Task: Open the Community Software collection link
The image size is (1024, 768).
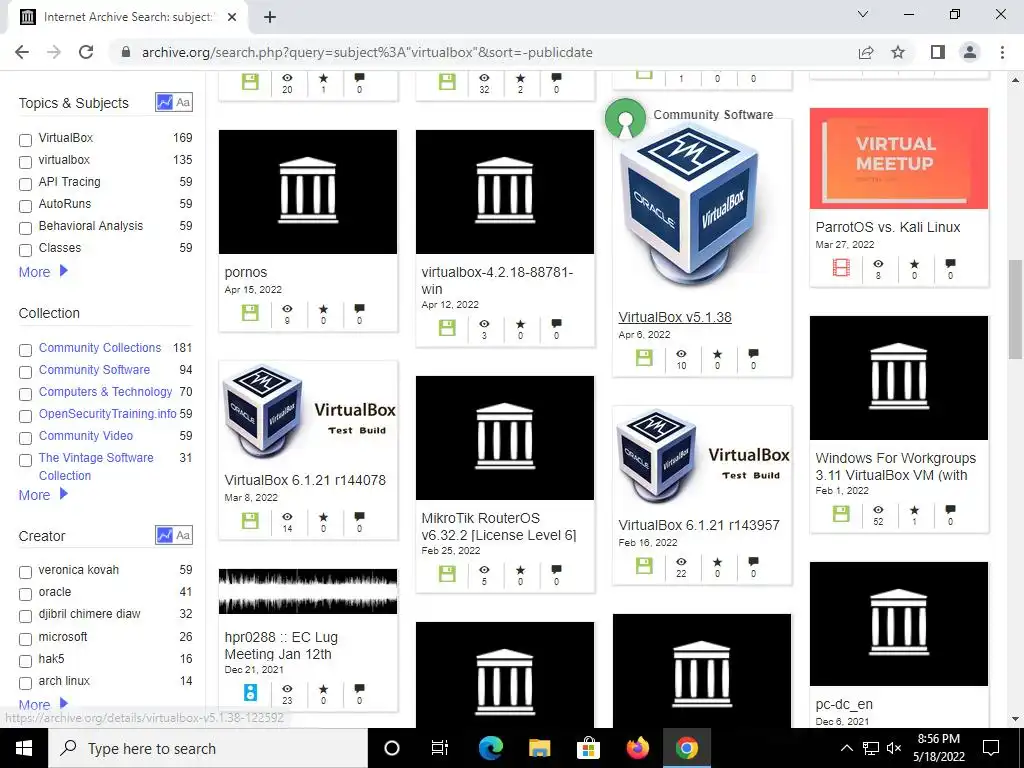Action: (94, 370)
